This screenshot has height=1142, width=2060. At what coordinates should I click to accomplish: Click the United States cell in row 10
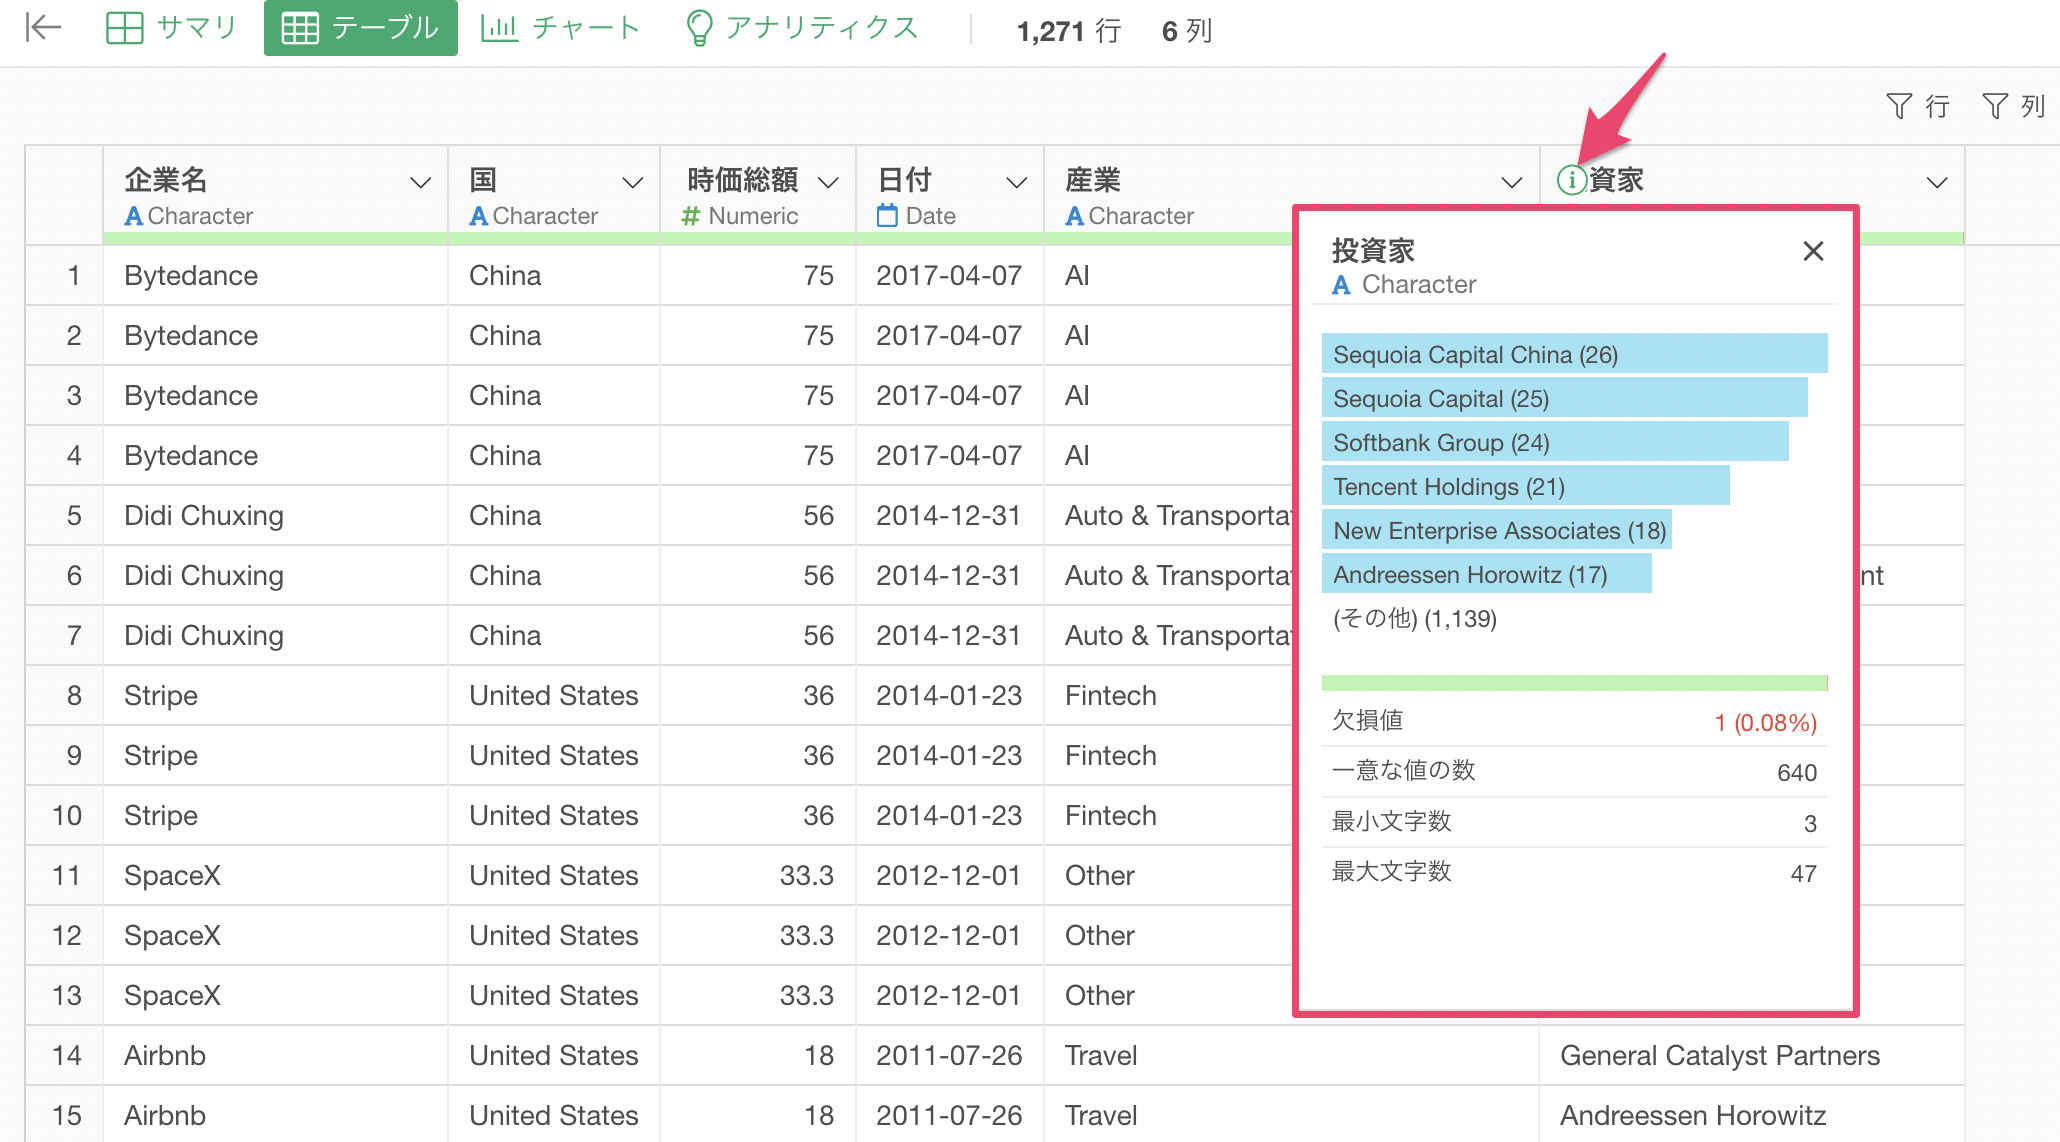(554, 815)
